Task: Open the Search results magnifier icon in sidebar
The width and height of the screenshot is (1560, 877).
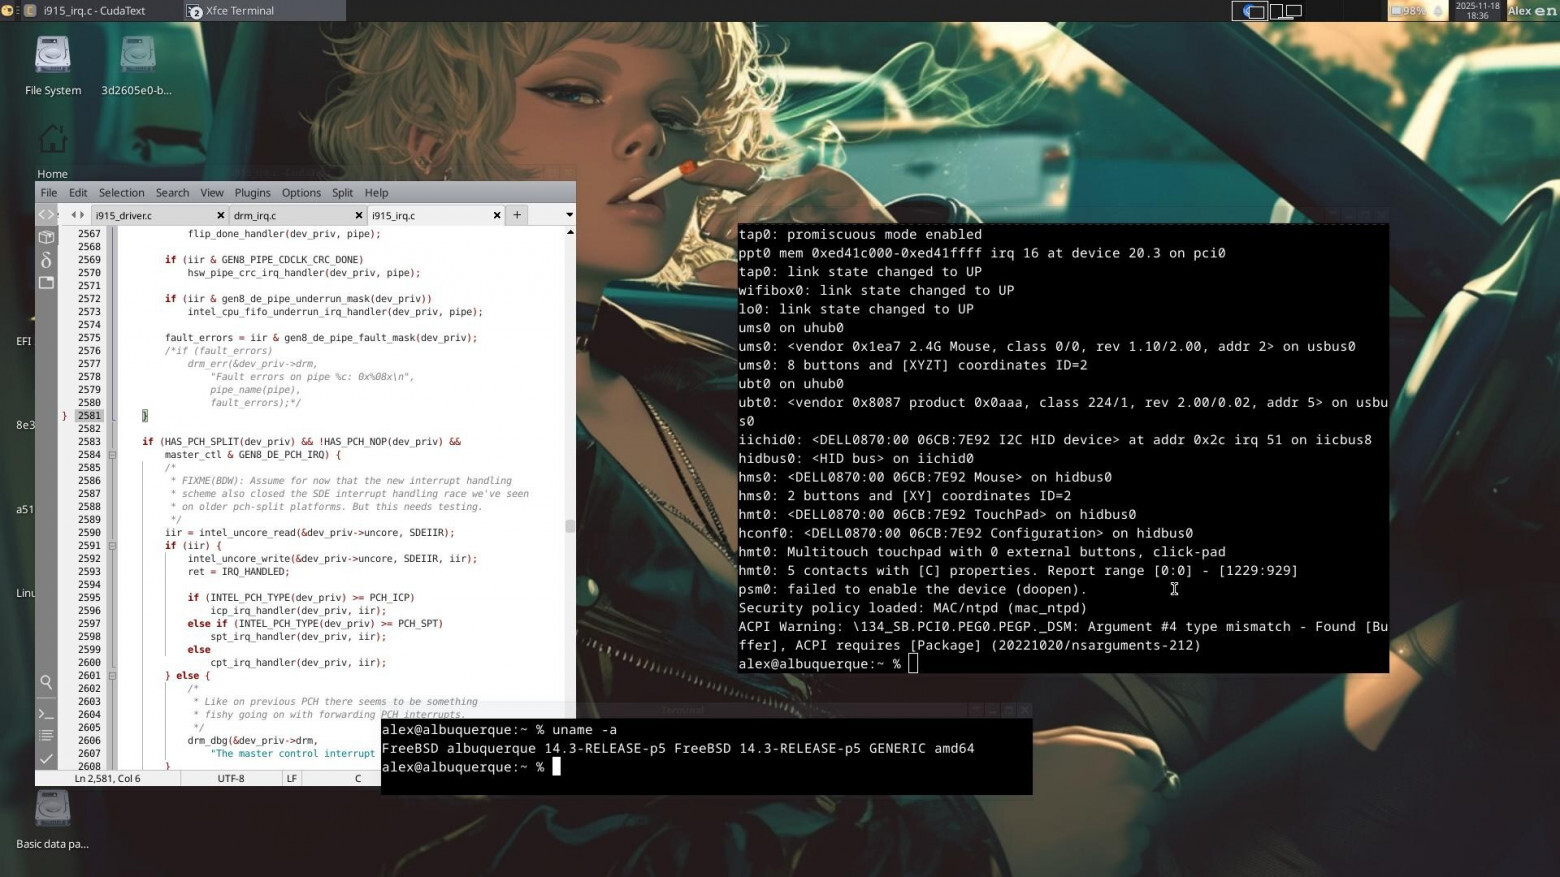Action: click(46, 682)
